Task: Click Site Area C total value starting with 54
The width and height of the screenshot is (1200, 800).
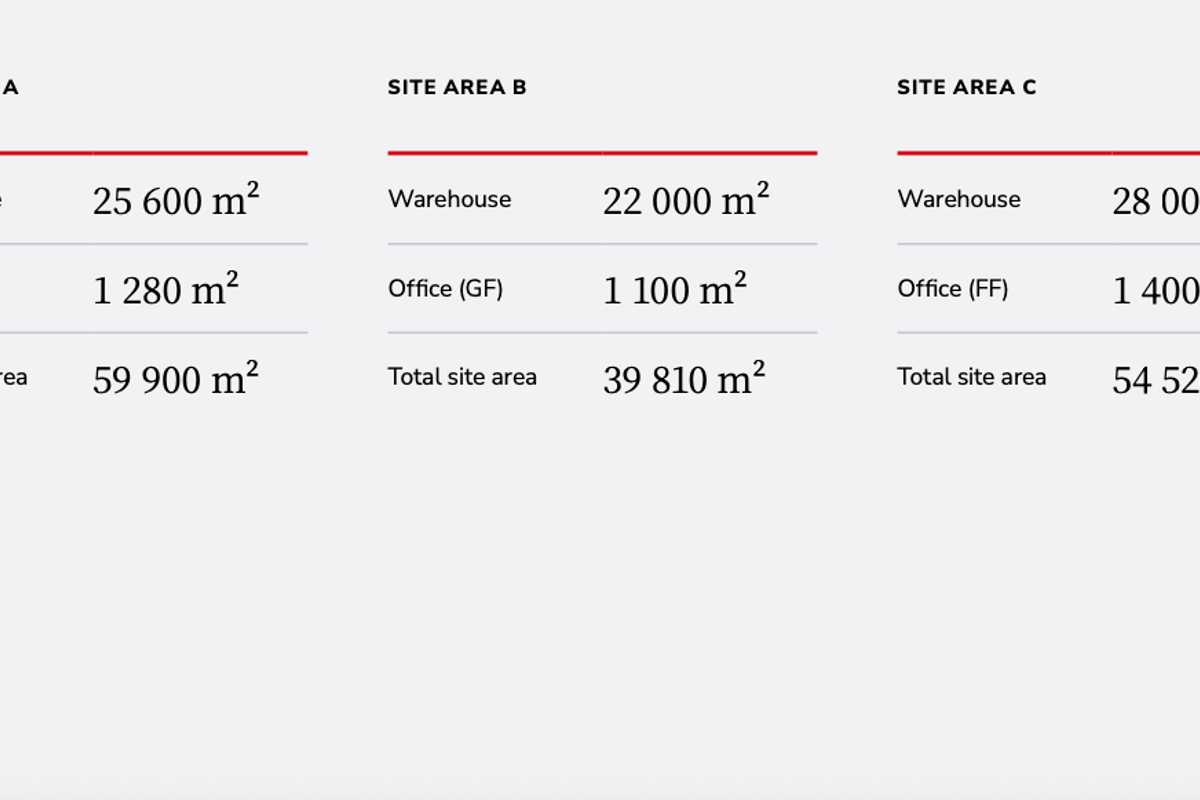Action: (1155, 381)
